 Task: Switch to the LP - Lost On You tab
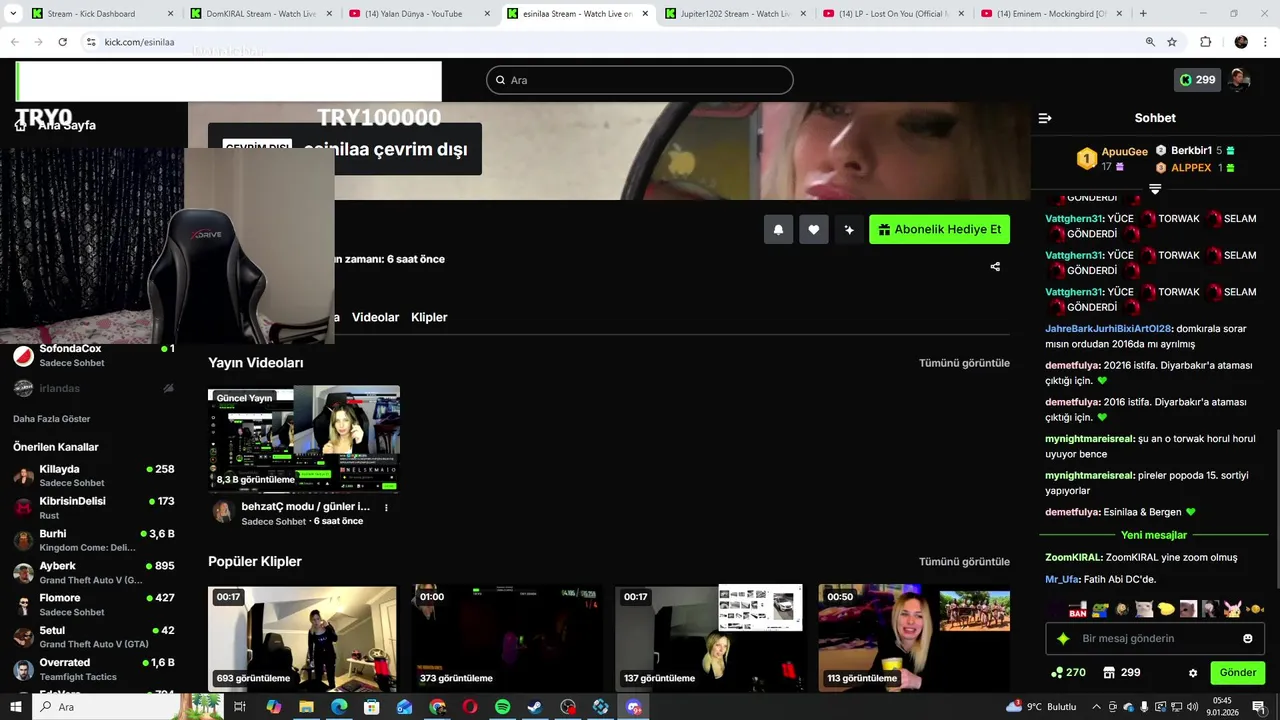(892, 14)
